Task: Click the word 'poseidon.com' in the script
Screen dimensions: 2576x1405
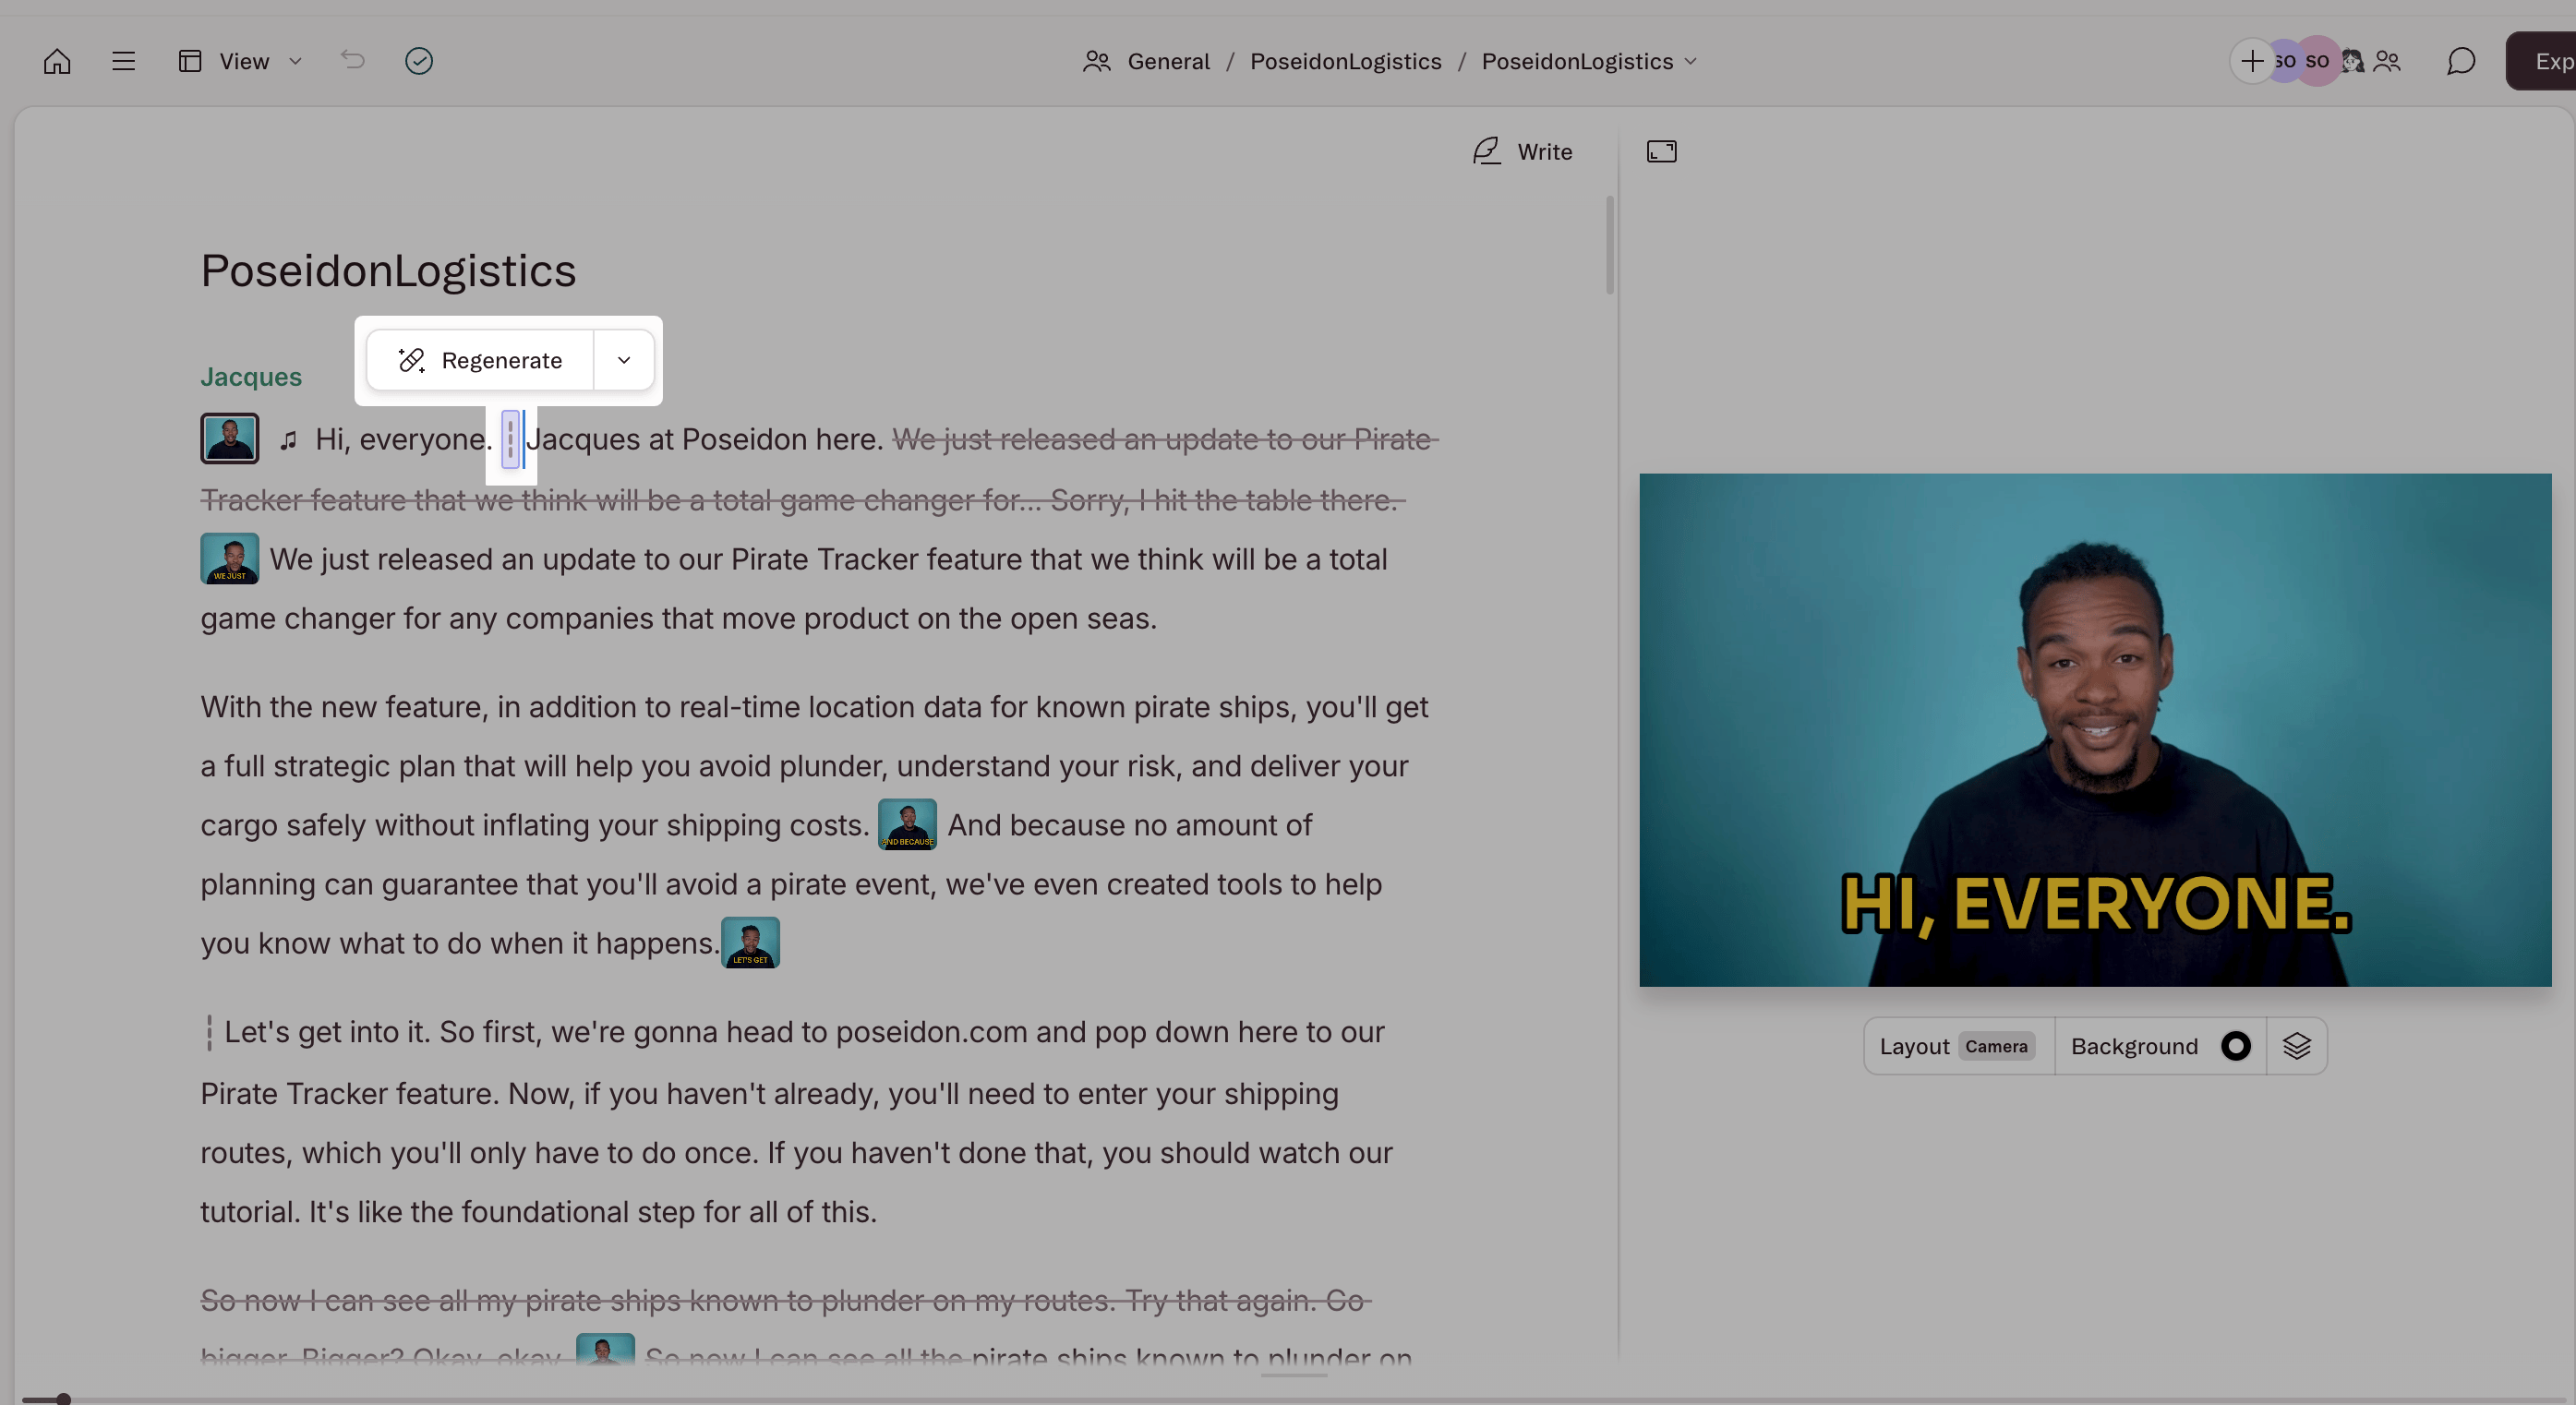Action: pos(931,1032)
